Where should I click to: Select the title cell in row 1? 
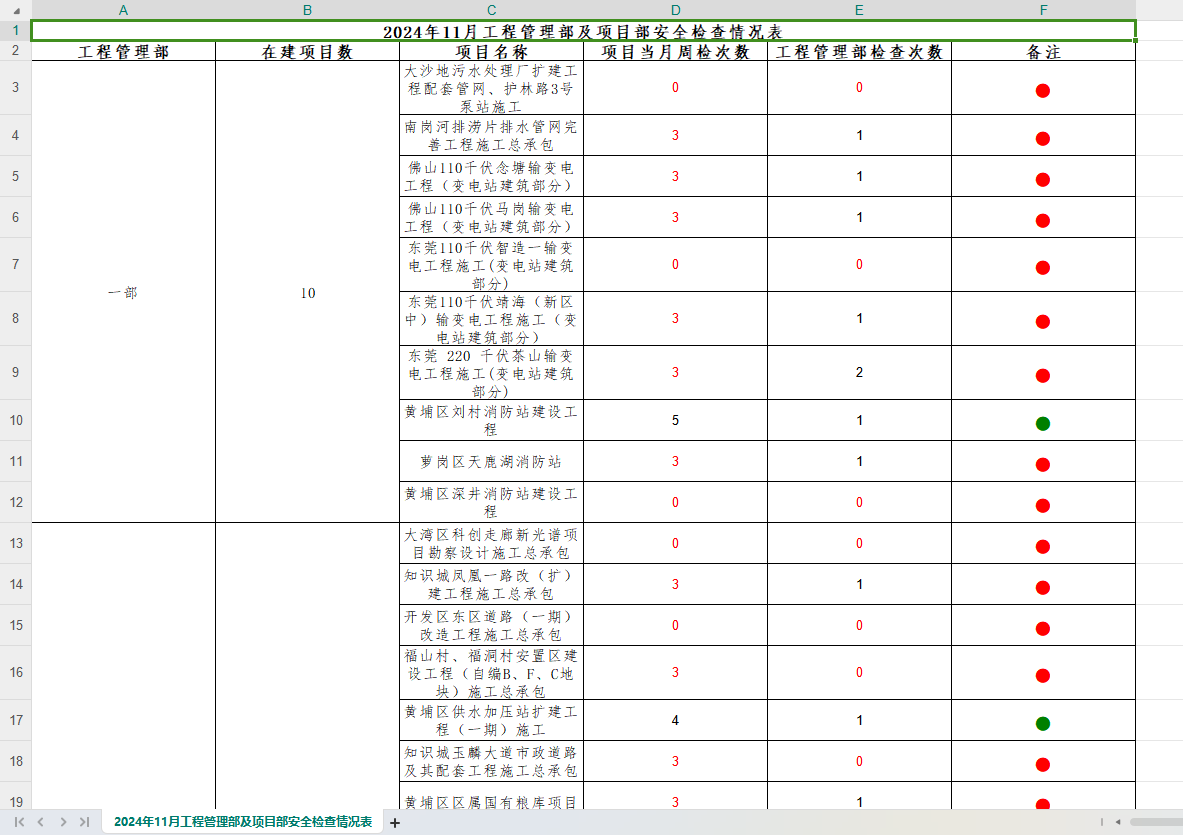pos(583,31)
